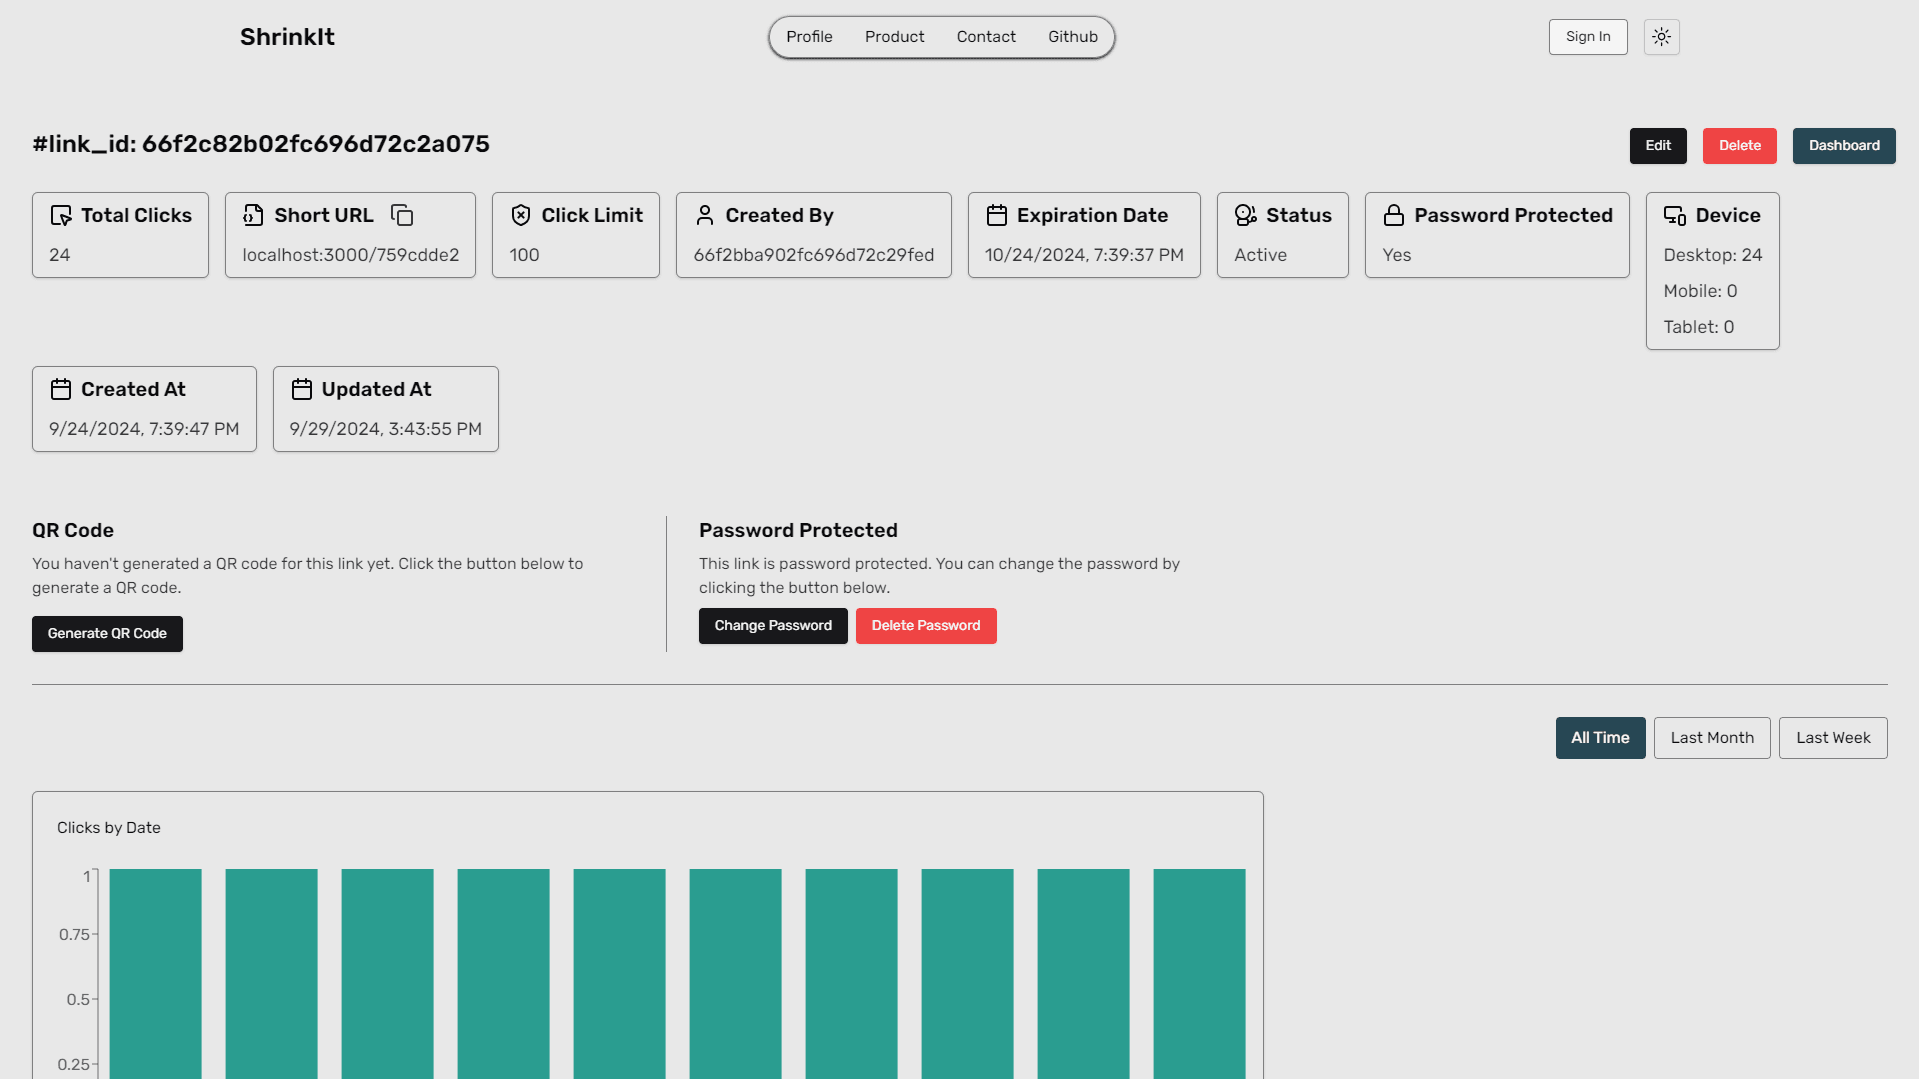Image resolution: width=1919 pixels, height=1079 pixels.
Task: Click the Mobile: 0 device count
Action: [1700, 291]
